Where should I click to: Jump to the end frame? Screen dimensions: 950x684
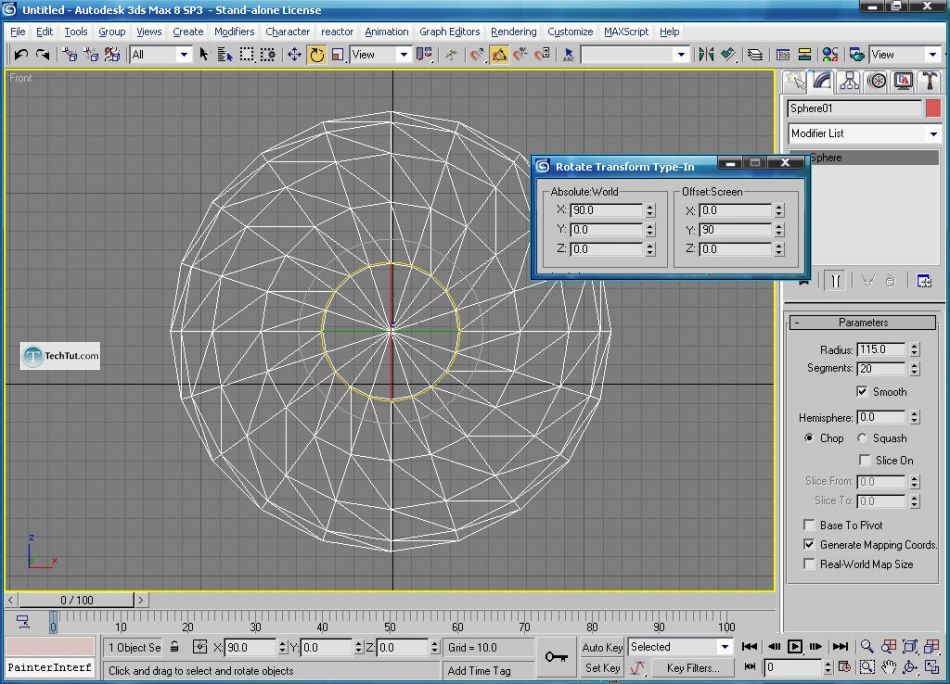pyautogui.click(x=840, y=646)
